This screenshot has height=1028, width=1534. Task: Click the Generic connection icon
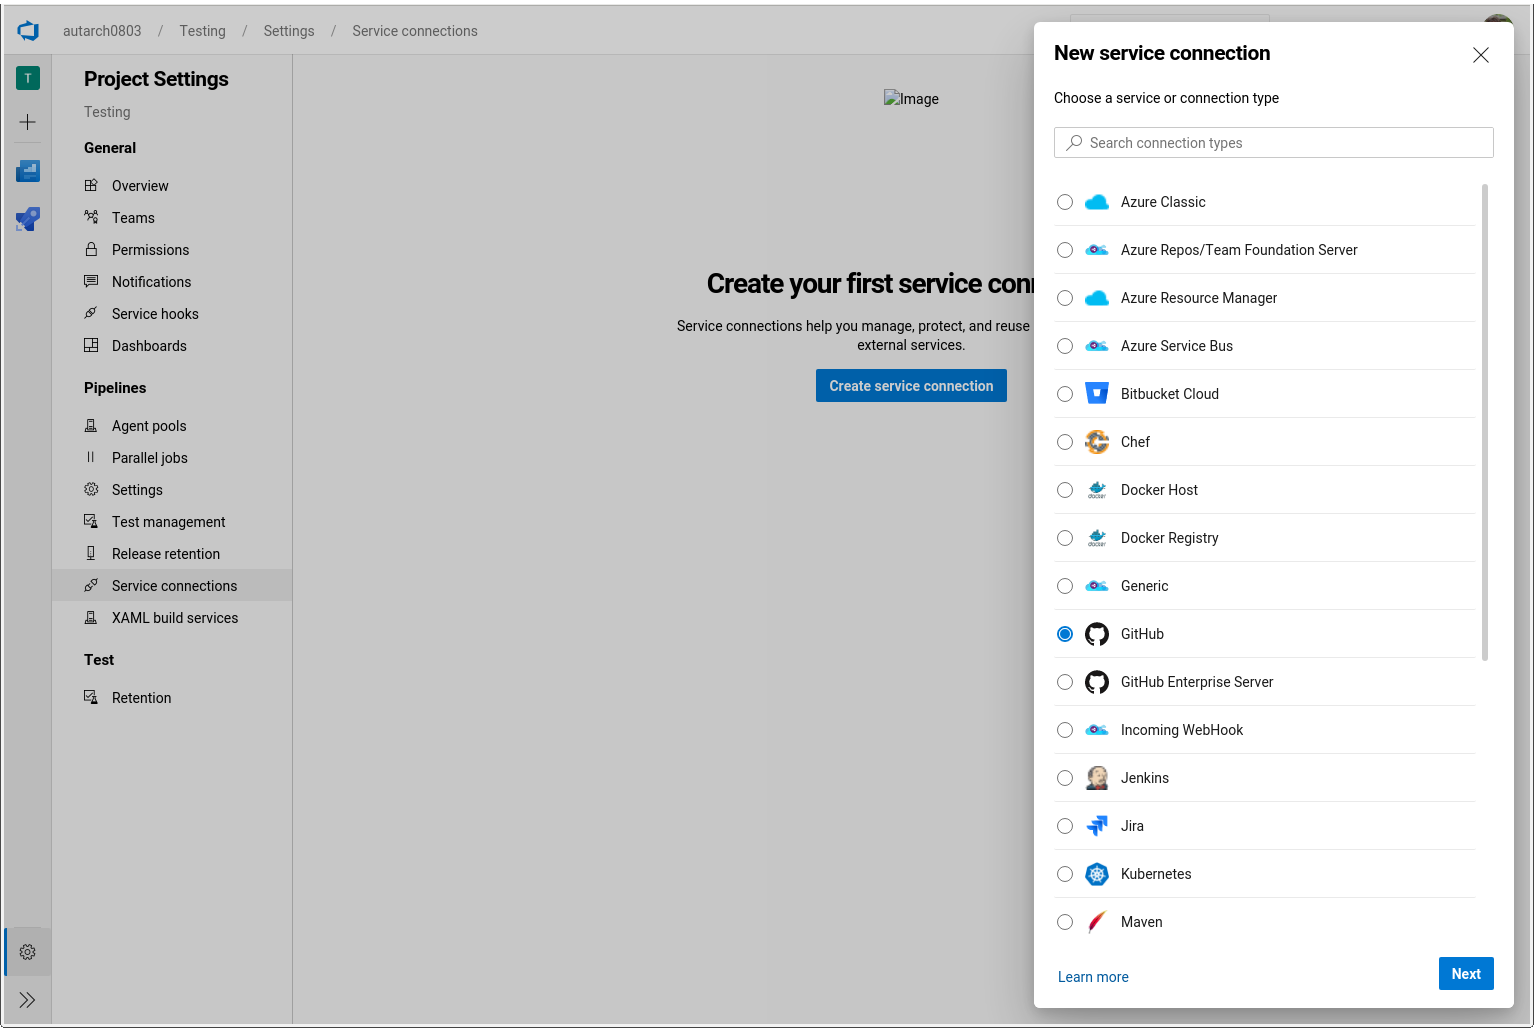(x=1097, y=586)
